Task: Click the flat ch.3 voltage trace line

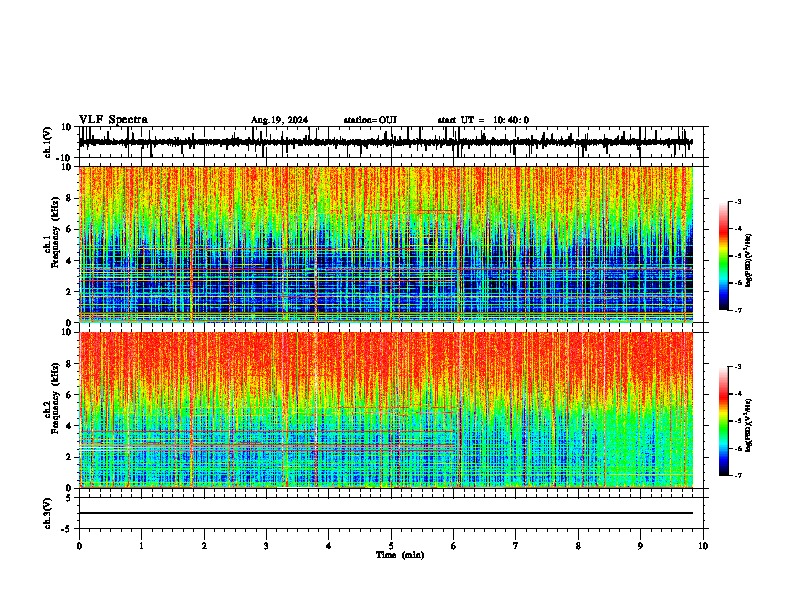Action: (x=385, y=513)
